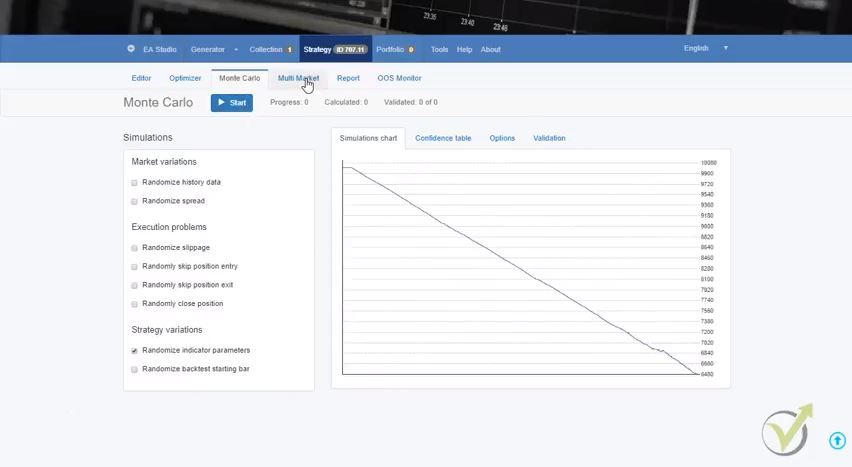Switch to the Multi Market tab
Viewport: 852px width, 467px height.
point(298,78)
